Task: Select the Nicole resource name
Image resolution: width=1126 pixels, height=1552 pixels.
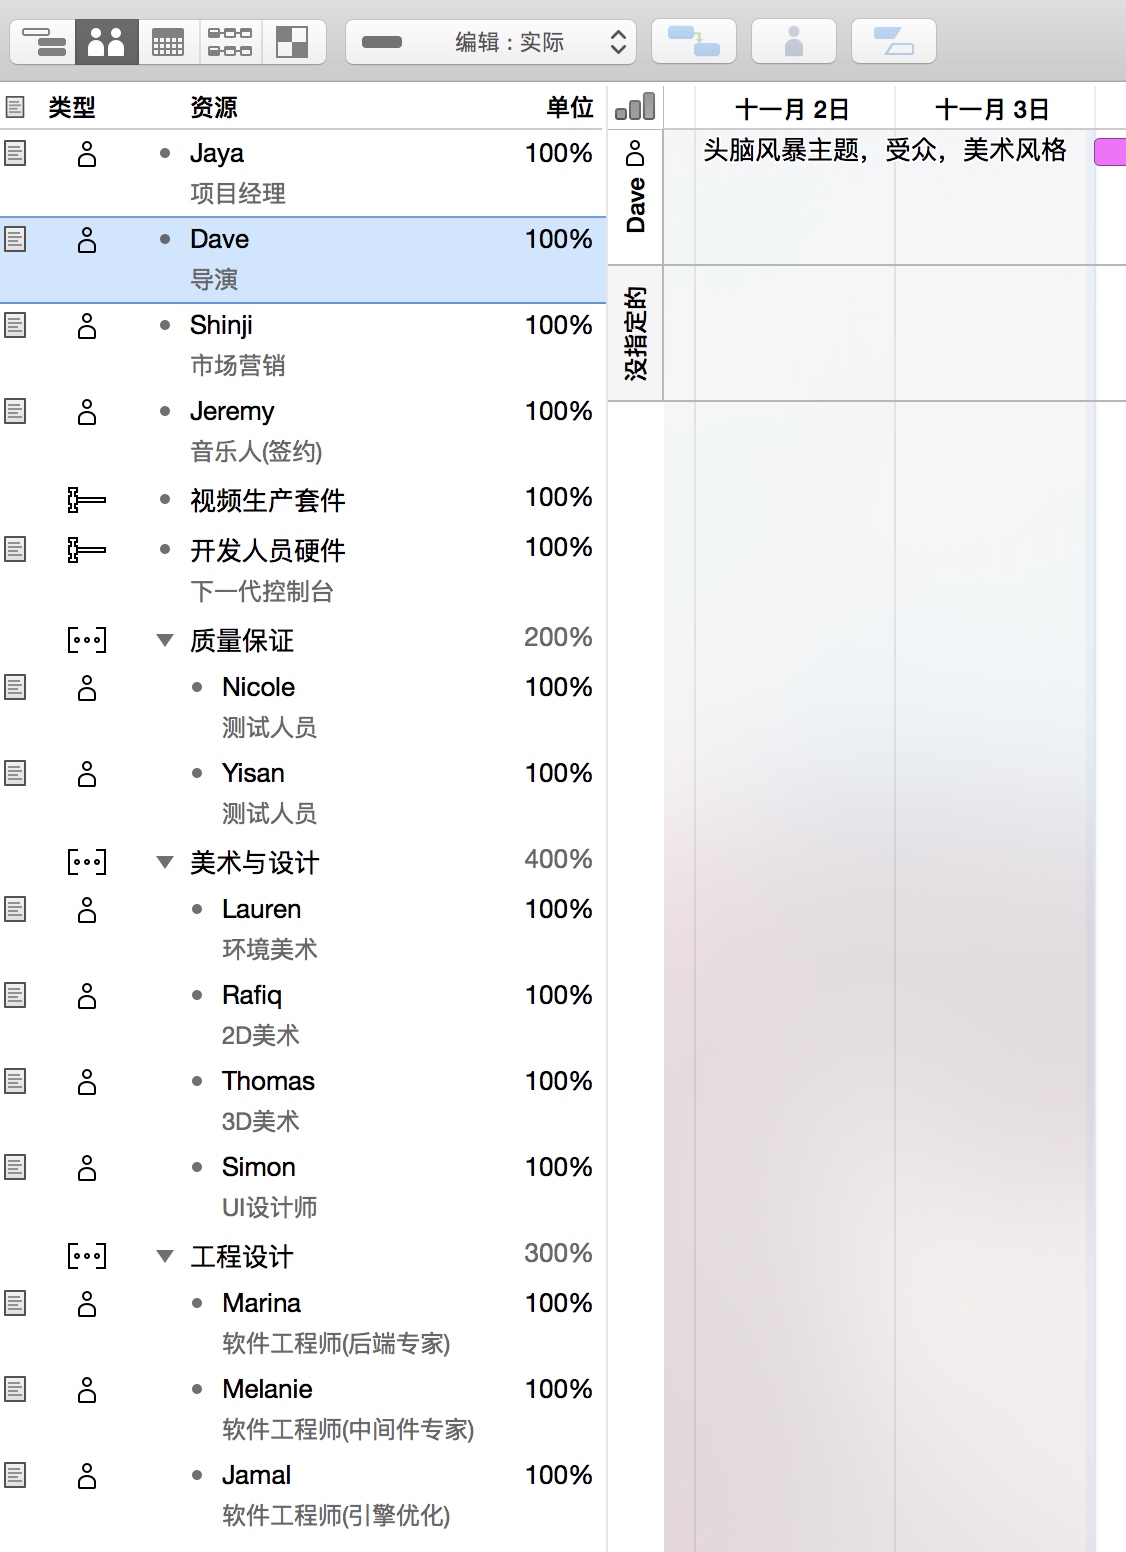Action: (x=258, y=687)
